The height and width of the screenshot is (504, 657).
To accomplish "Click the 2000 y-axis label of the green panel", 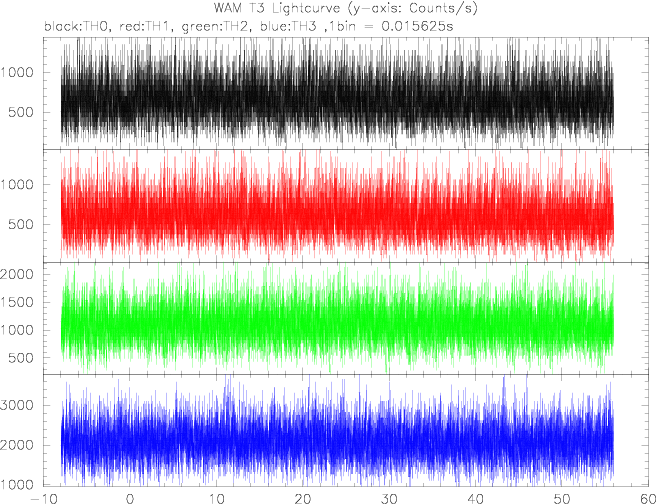I will pos(16,274).
